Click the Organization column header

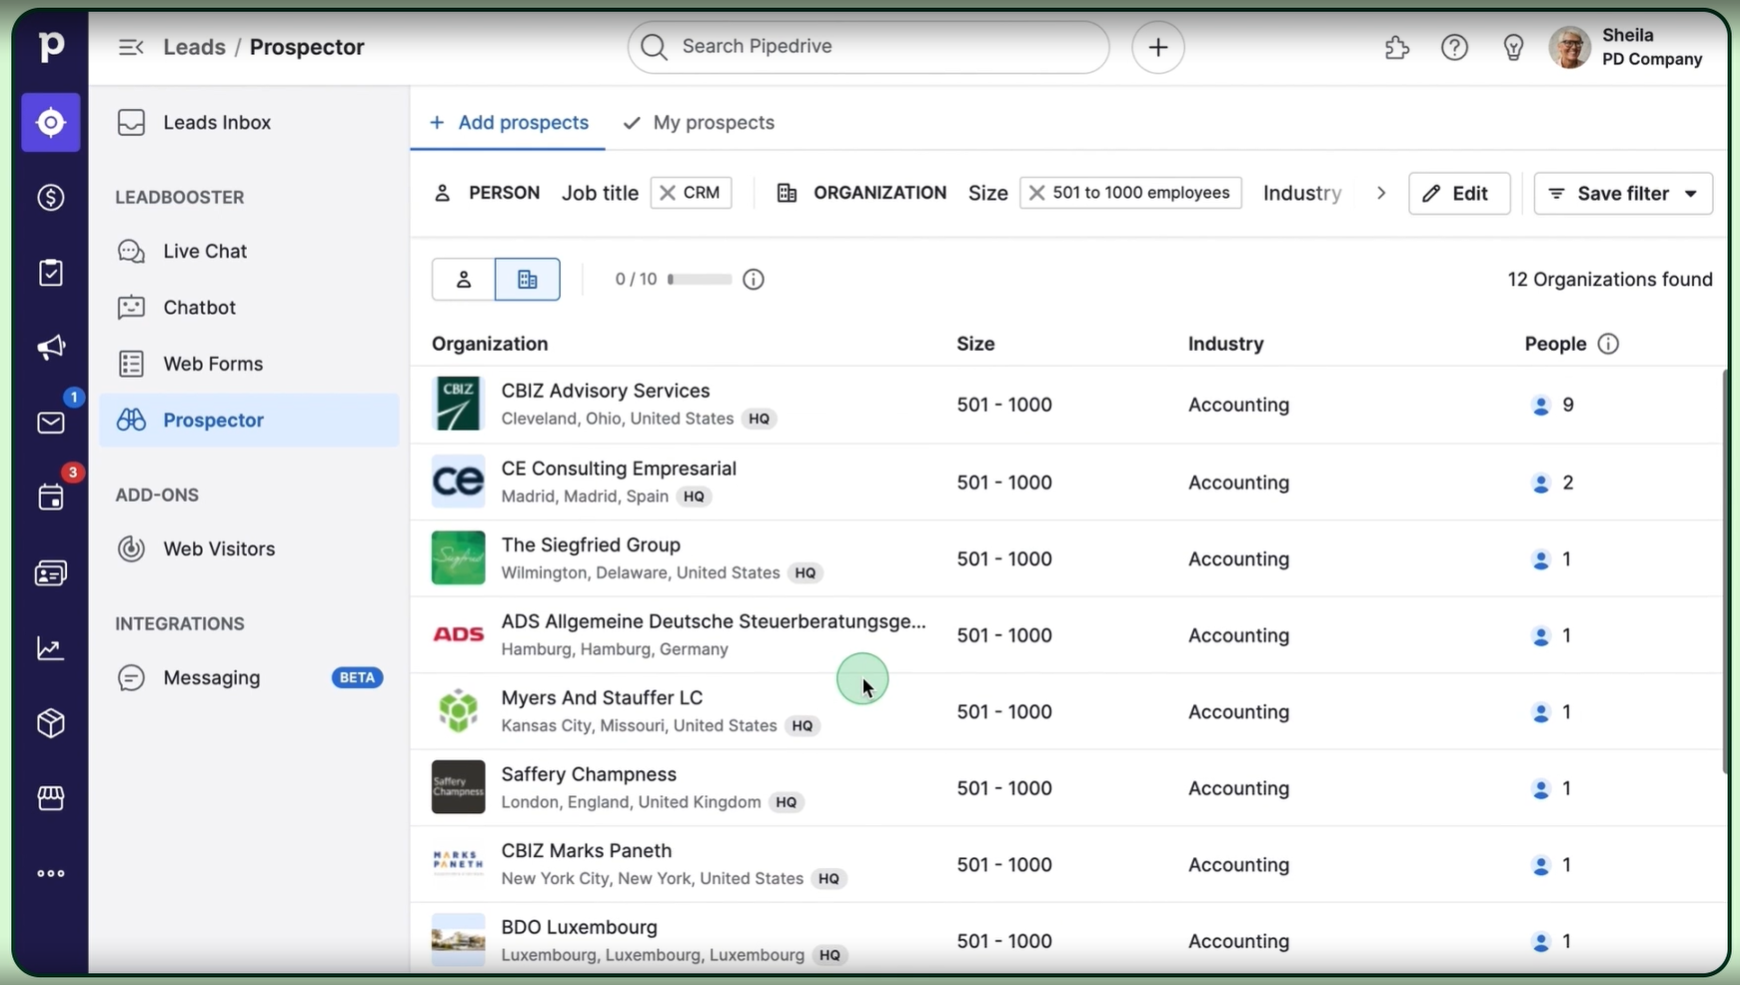coord(490,344)
